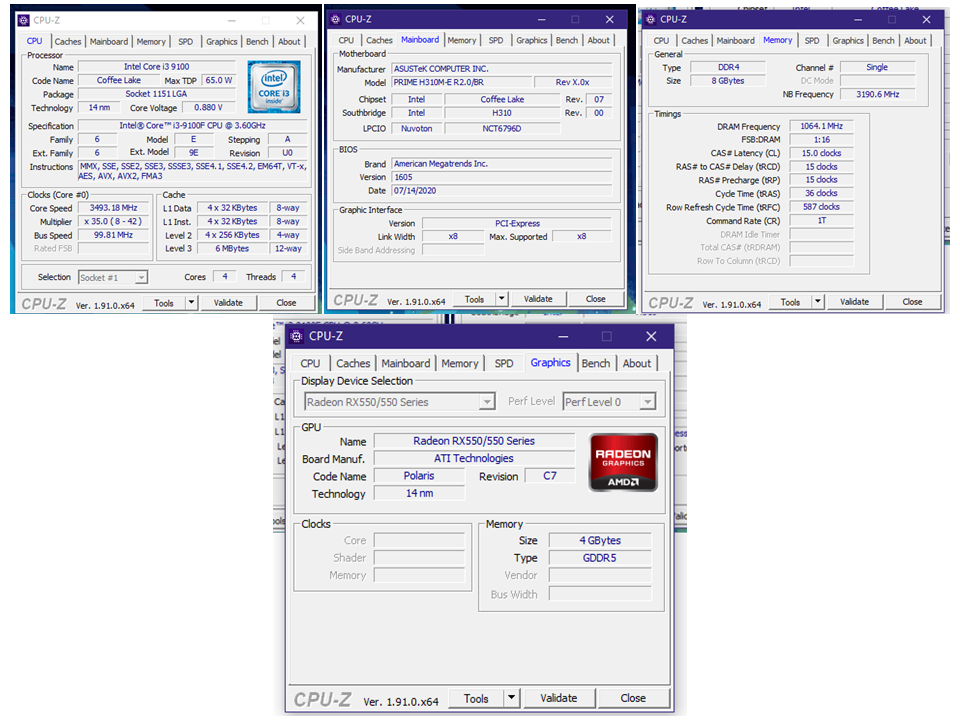Open the Caches tab in the Graphics window
The height and width of the screenshot is (720, 960).
pos(353,363)
